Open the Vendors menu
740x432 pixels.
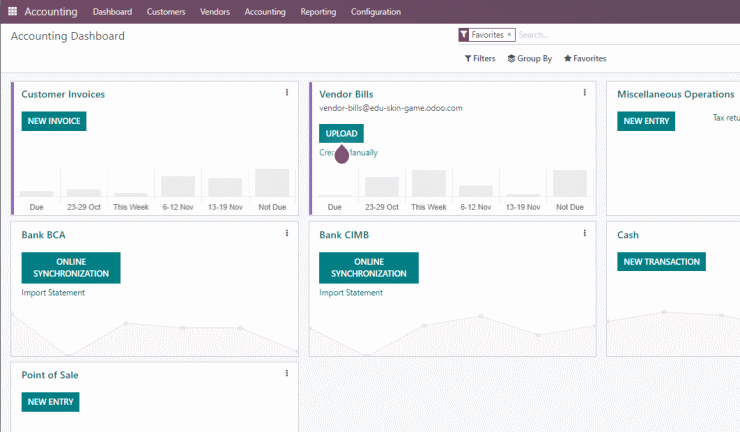(215, 12)
